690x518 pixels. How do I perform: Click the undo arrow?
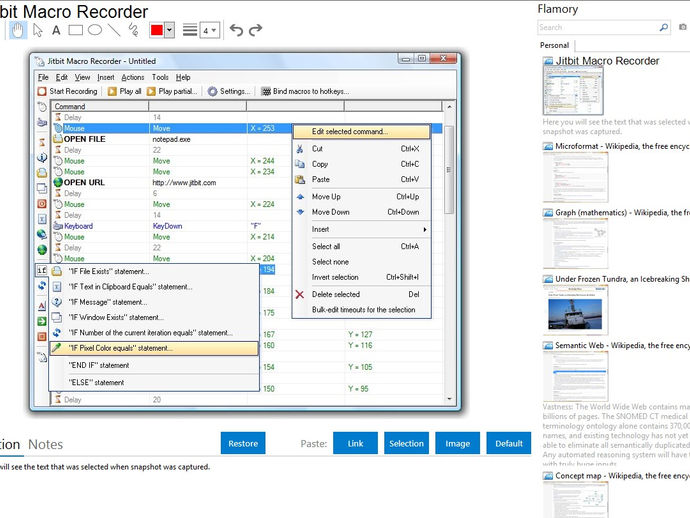click(236, 30)
